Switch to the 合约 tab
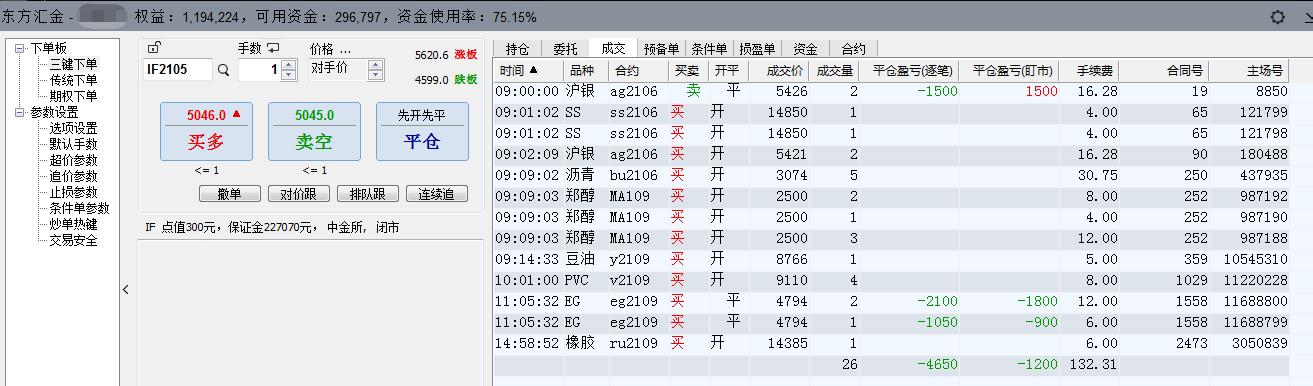 point(853,48)
